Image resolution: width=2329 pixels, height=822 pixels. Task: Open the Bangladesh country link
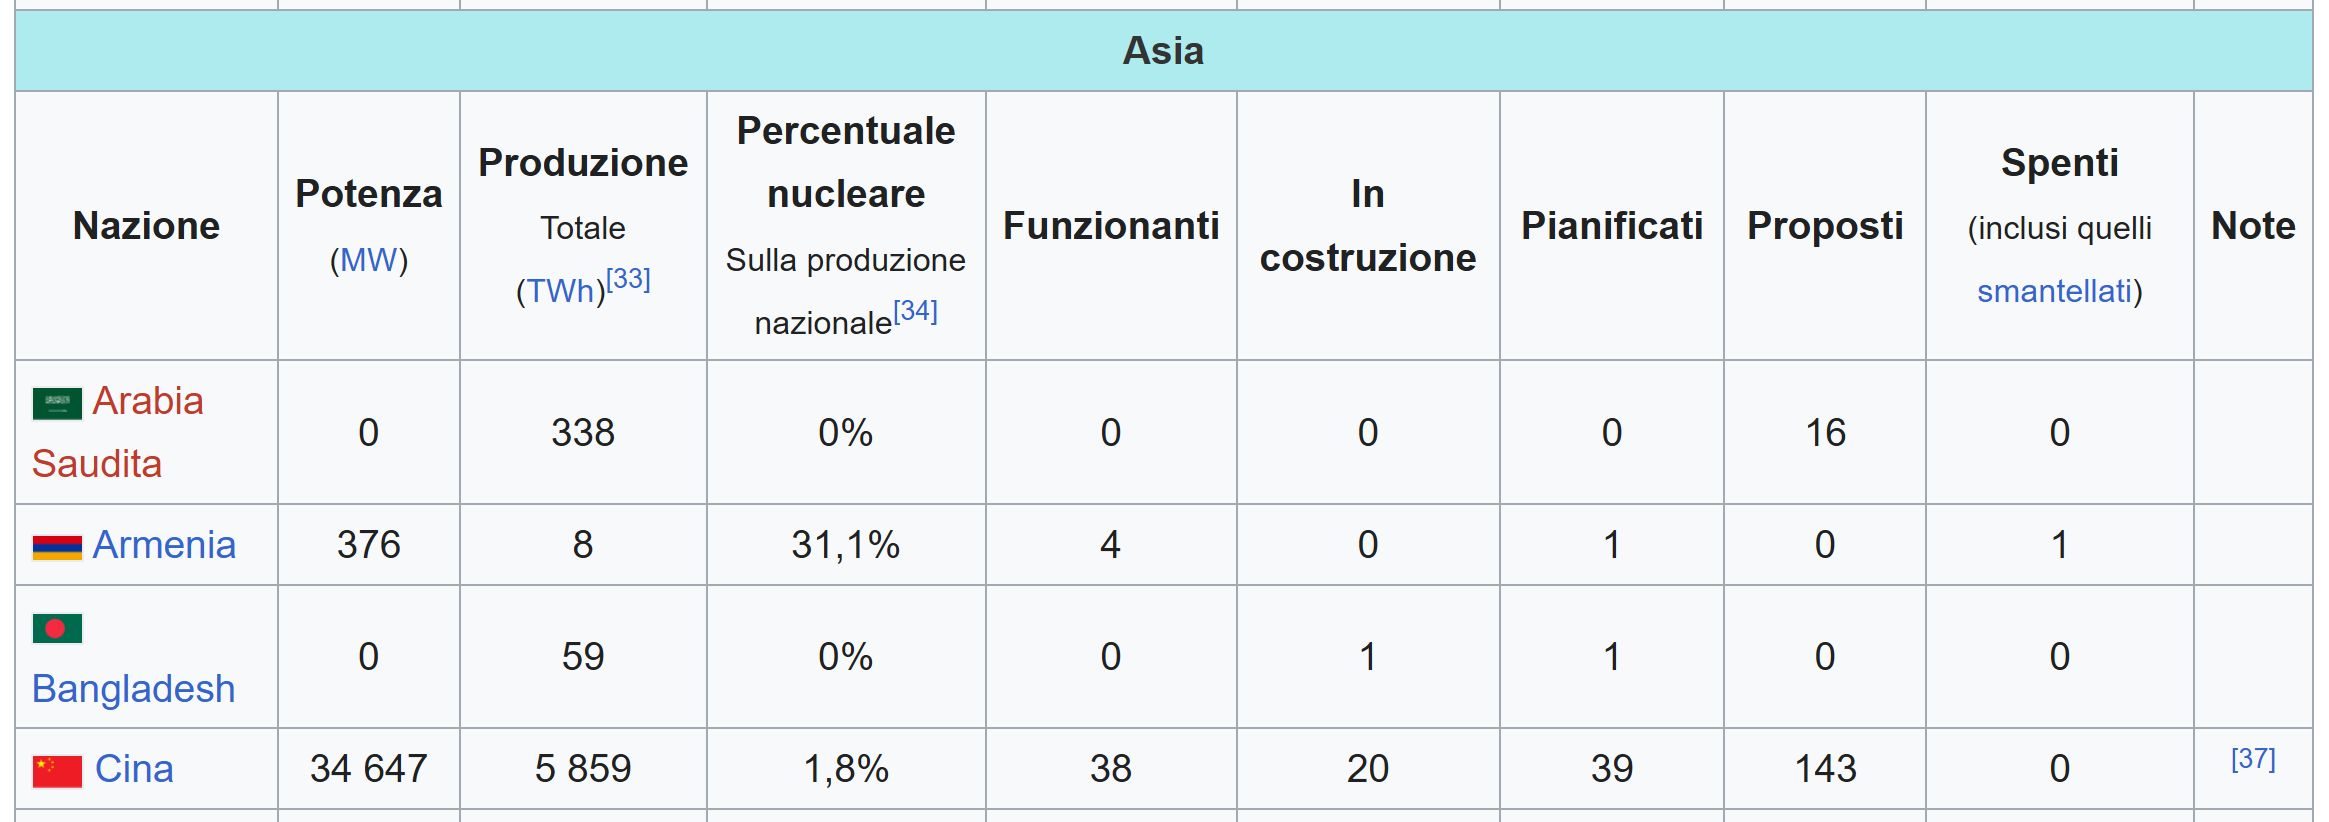coord(133,689)
